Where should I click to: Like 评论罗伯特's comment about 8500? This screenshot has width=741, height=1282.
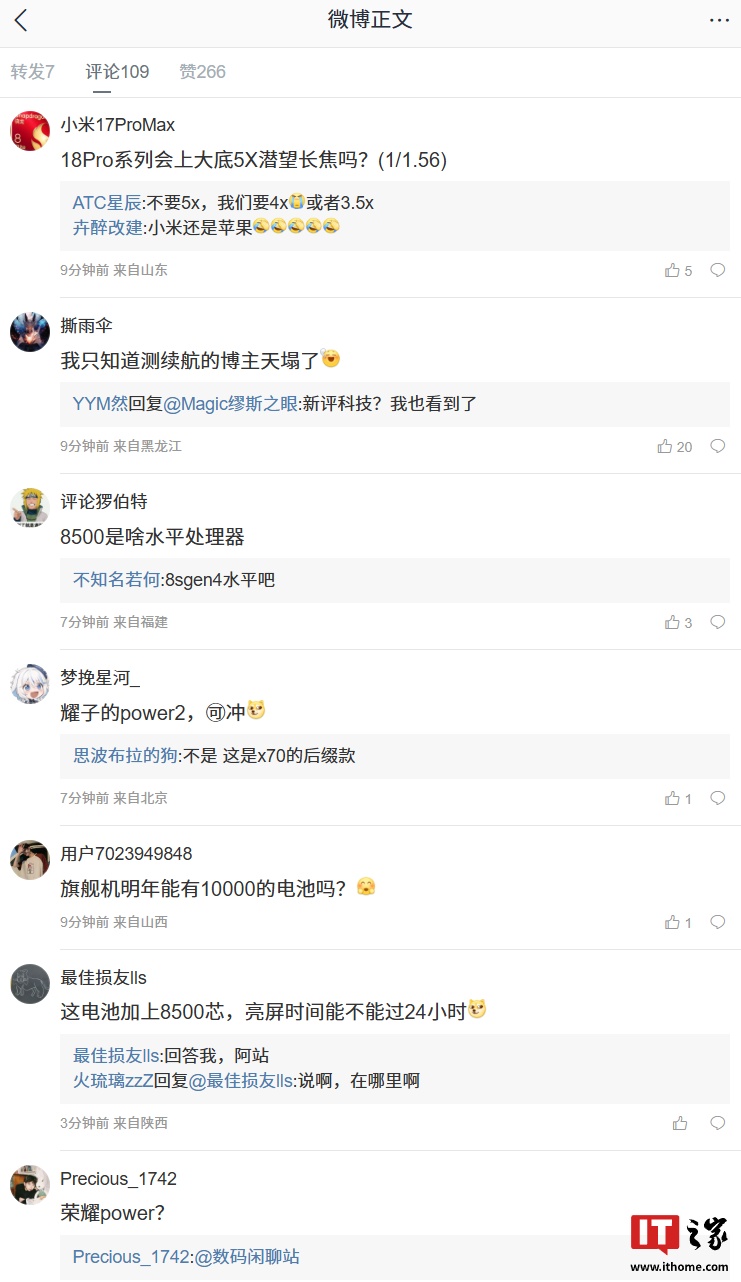(672, 622)
